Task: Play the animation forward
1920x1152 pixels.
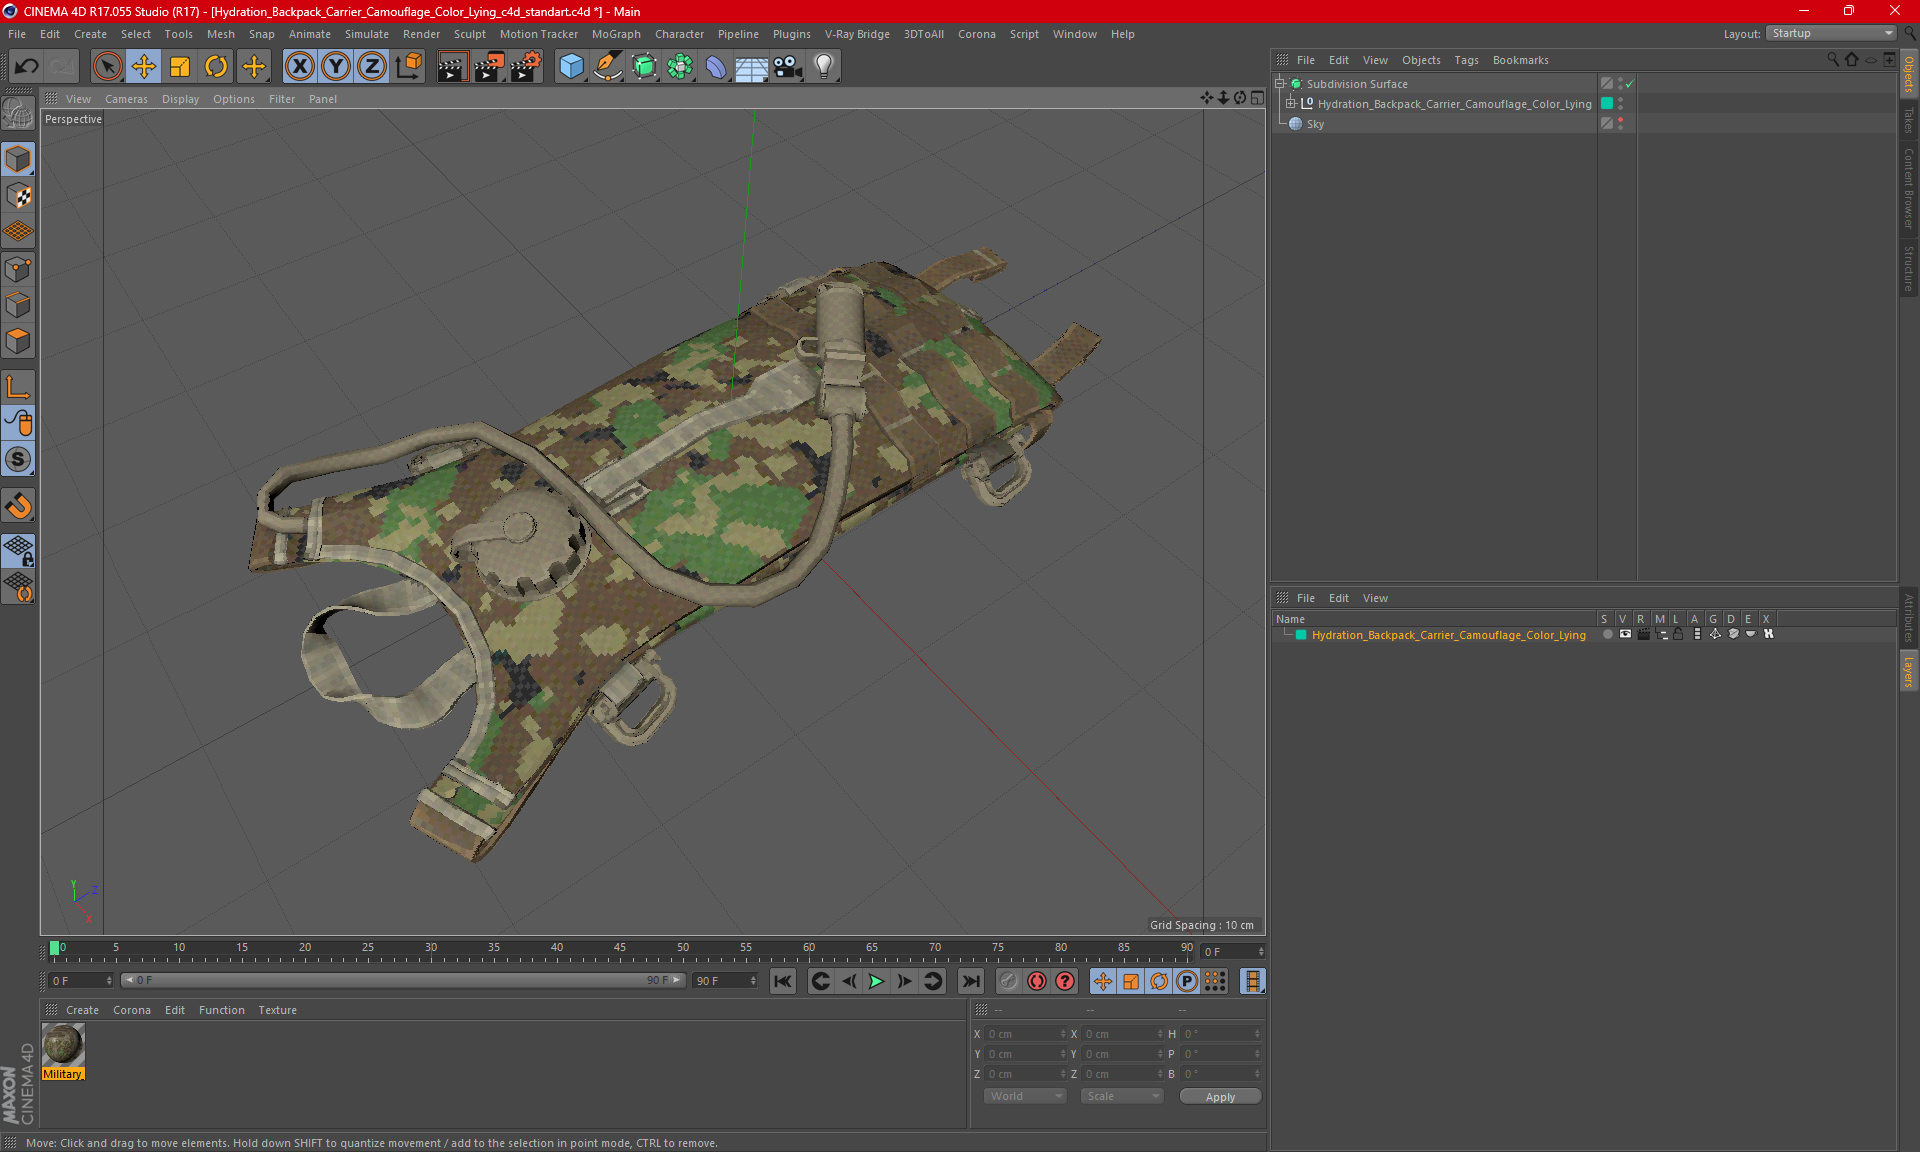Action: tap(876, 981)
